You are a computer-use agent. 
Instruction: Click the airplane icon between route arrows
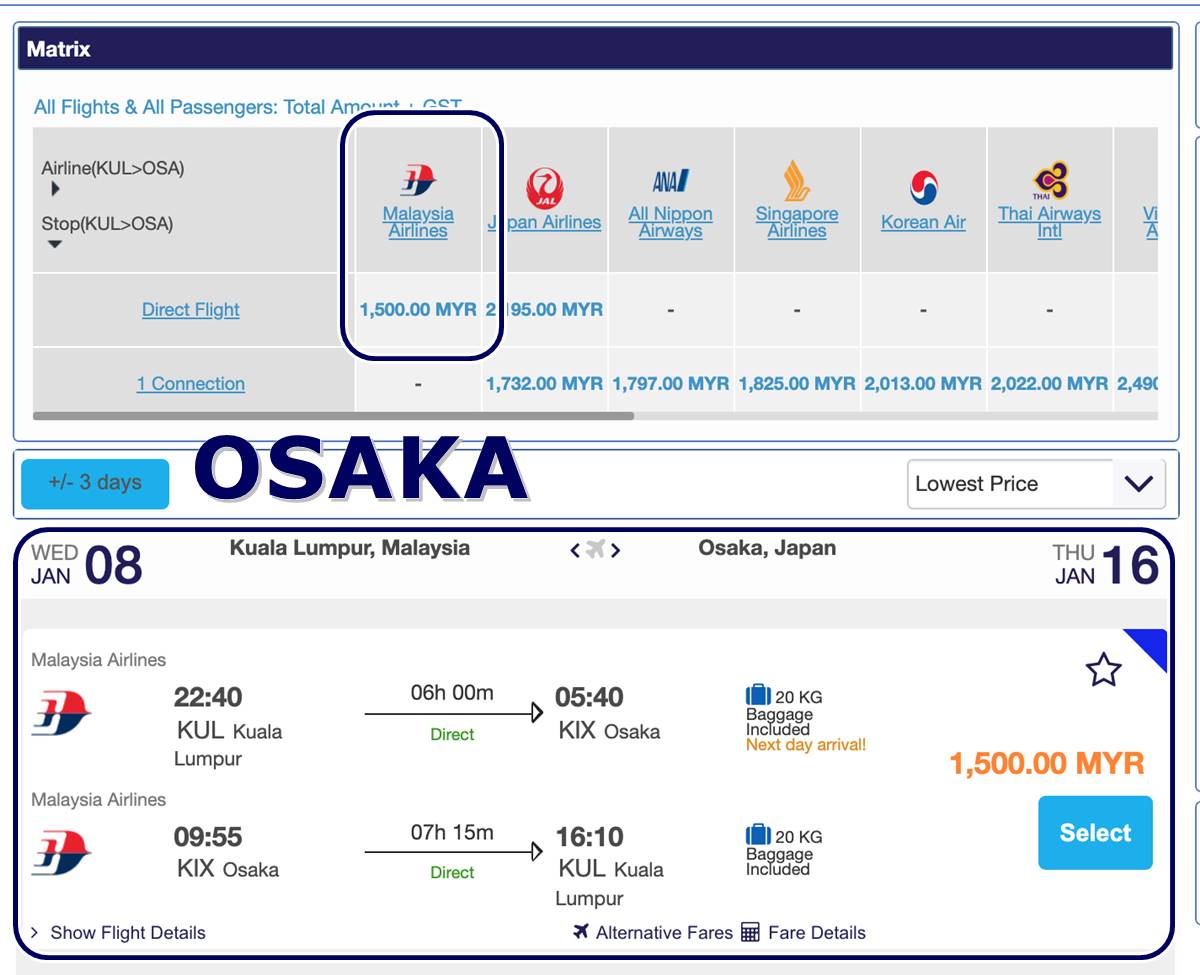pos(596,549)
